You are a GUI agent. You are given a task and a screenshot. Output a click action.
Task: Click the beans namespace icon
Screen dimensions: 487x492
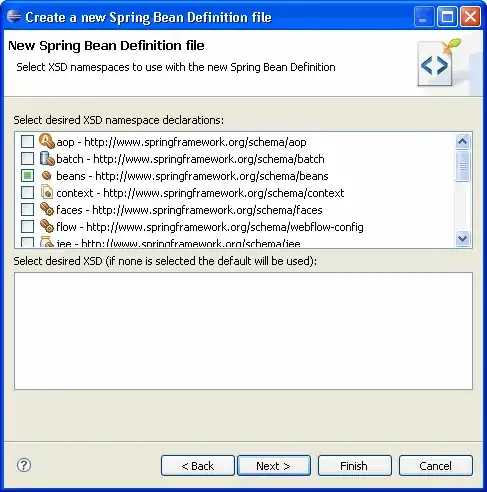47,175
